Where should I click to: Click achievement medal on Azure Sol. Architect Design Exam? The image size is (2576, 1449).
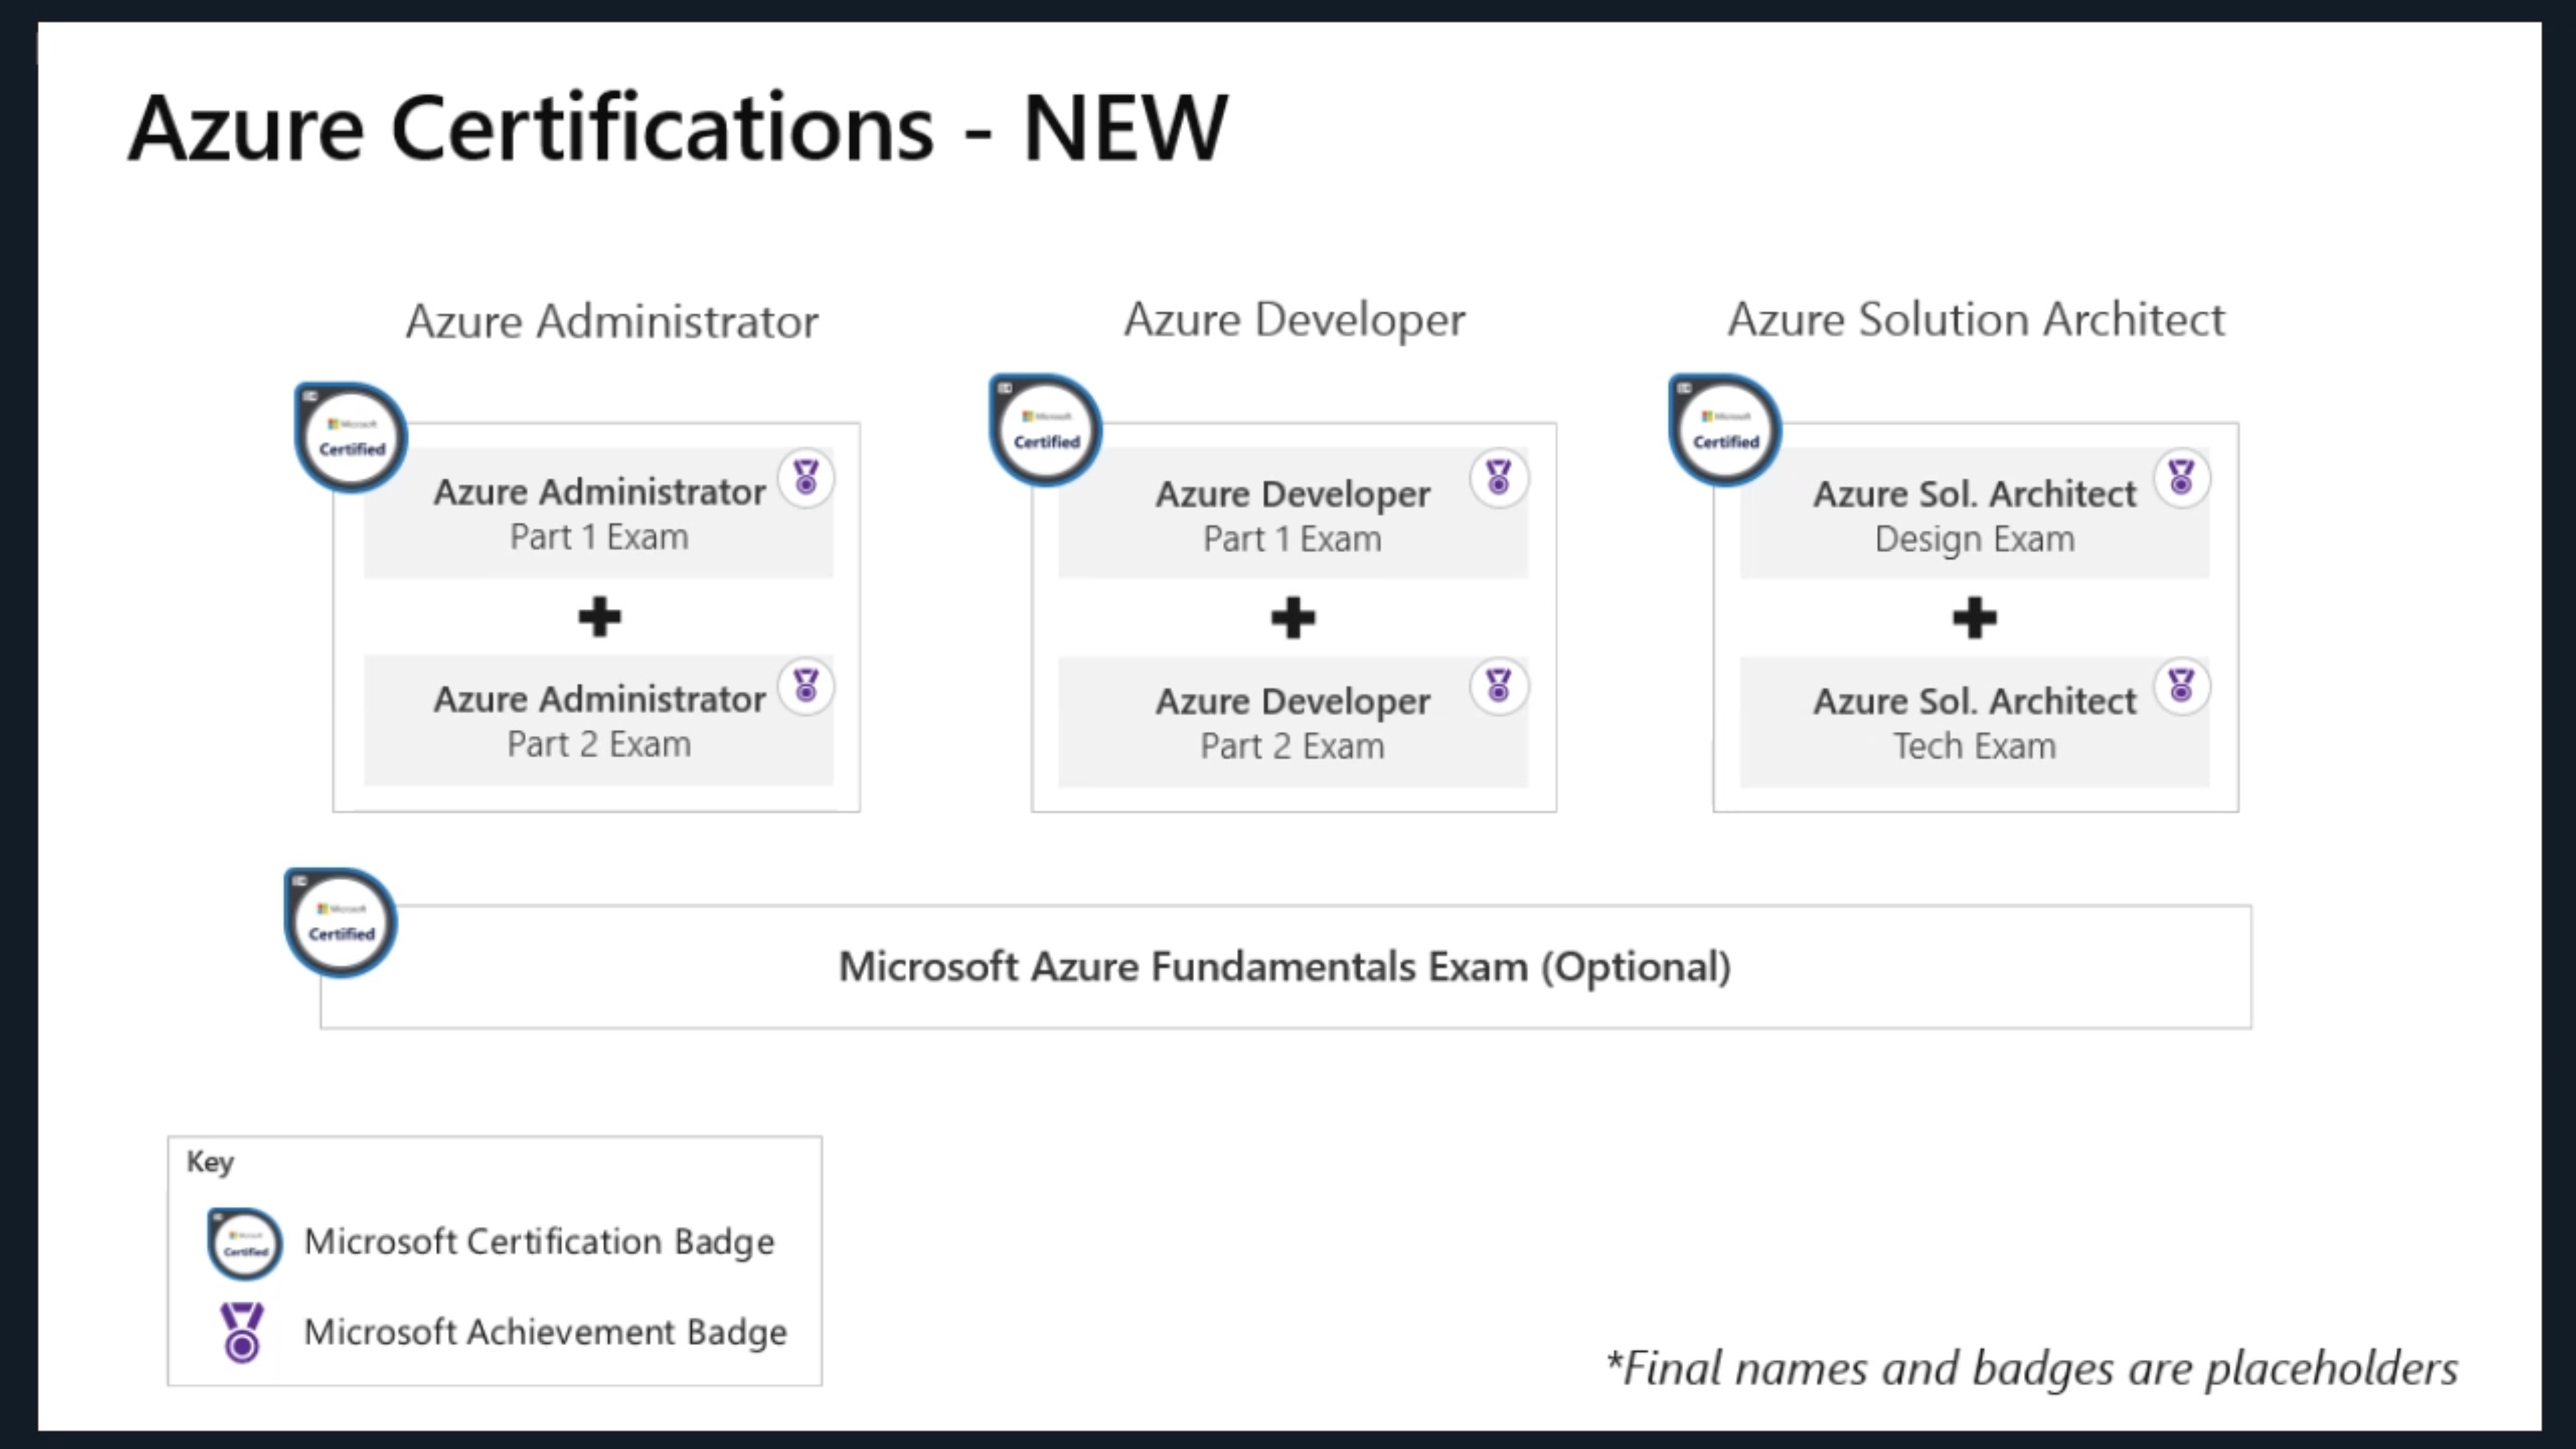pos(2181,478)
